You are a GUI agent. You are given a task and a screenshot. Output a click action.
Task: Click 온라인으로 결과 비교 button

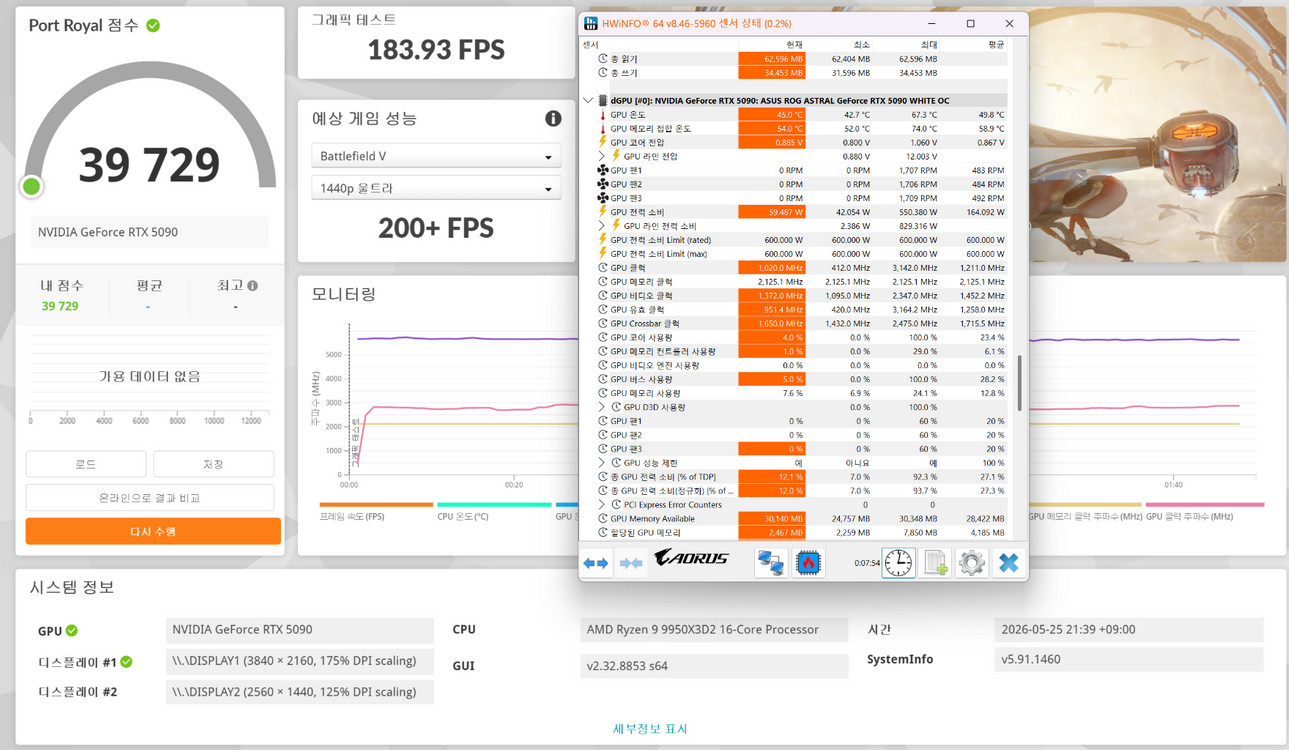click(150, 498)
